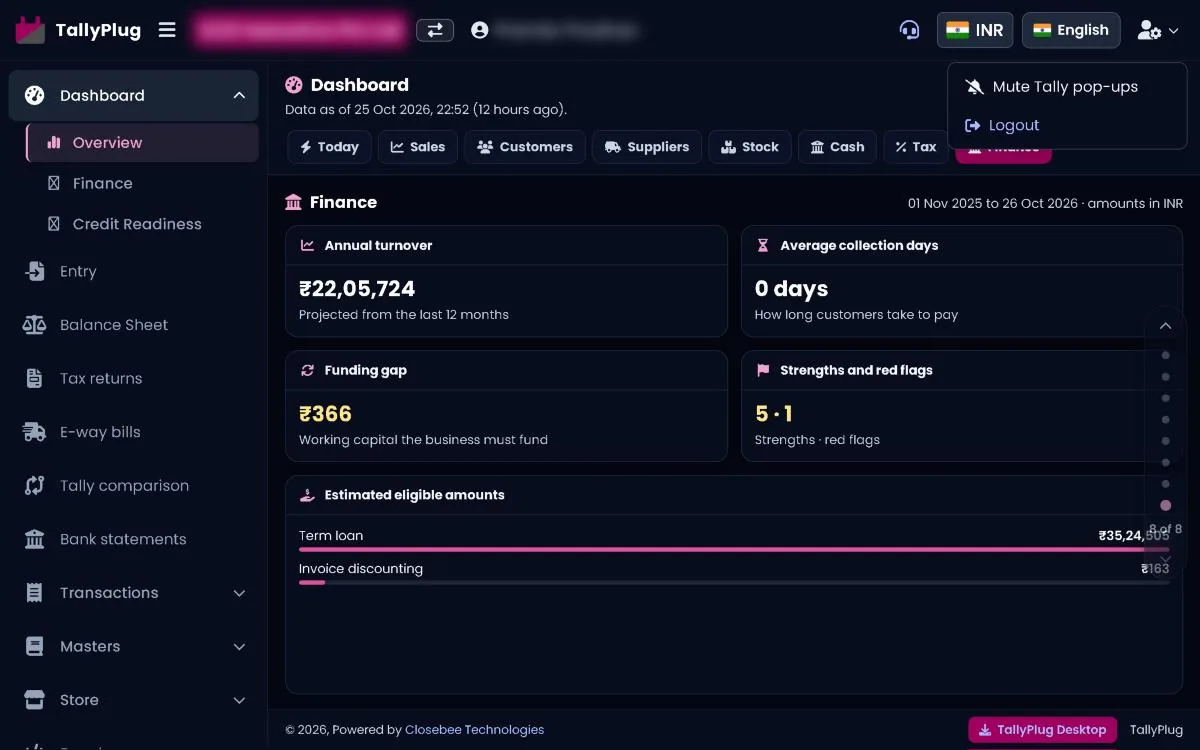Click the Bank statements building icon

pyautogui.click(x=35, y=539)
